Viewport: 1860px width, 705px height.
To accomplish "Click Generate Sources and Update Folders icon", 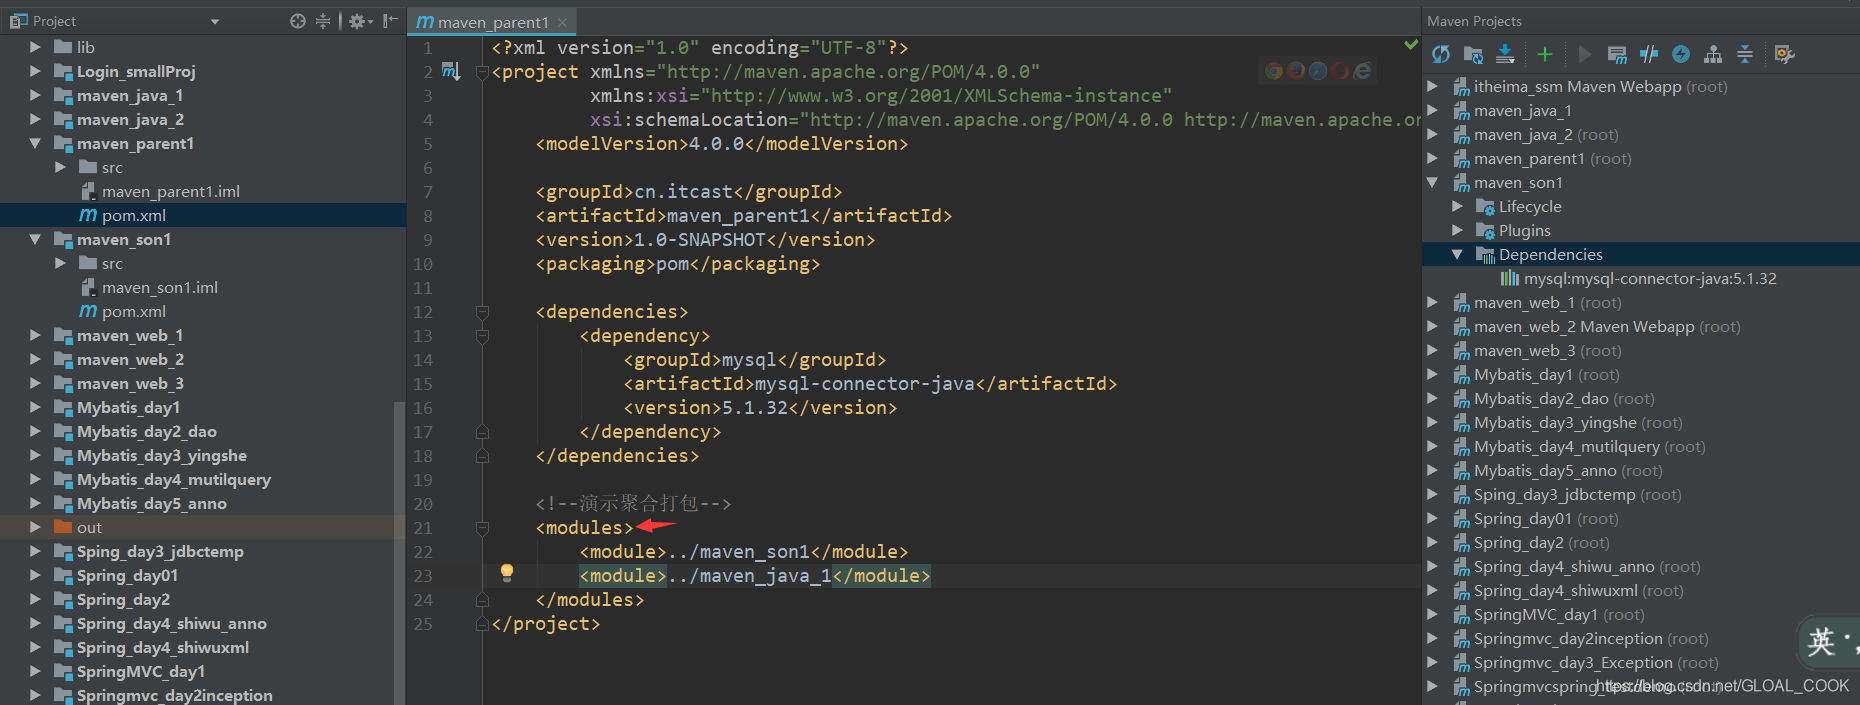I will coord(1474,54).
